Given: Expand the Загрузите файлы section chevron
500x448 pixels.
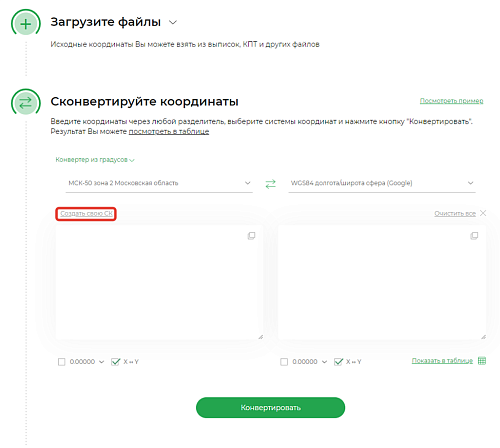Looking at the screenshot, I should 173,23.
